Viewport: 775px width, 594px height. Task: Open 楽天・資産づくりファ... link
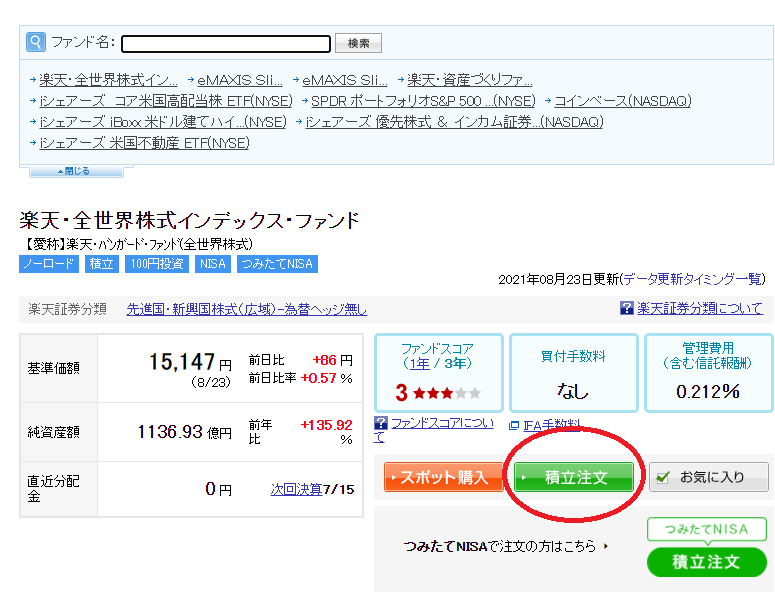[470, 80]
